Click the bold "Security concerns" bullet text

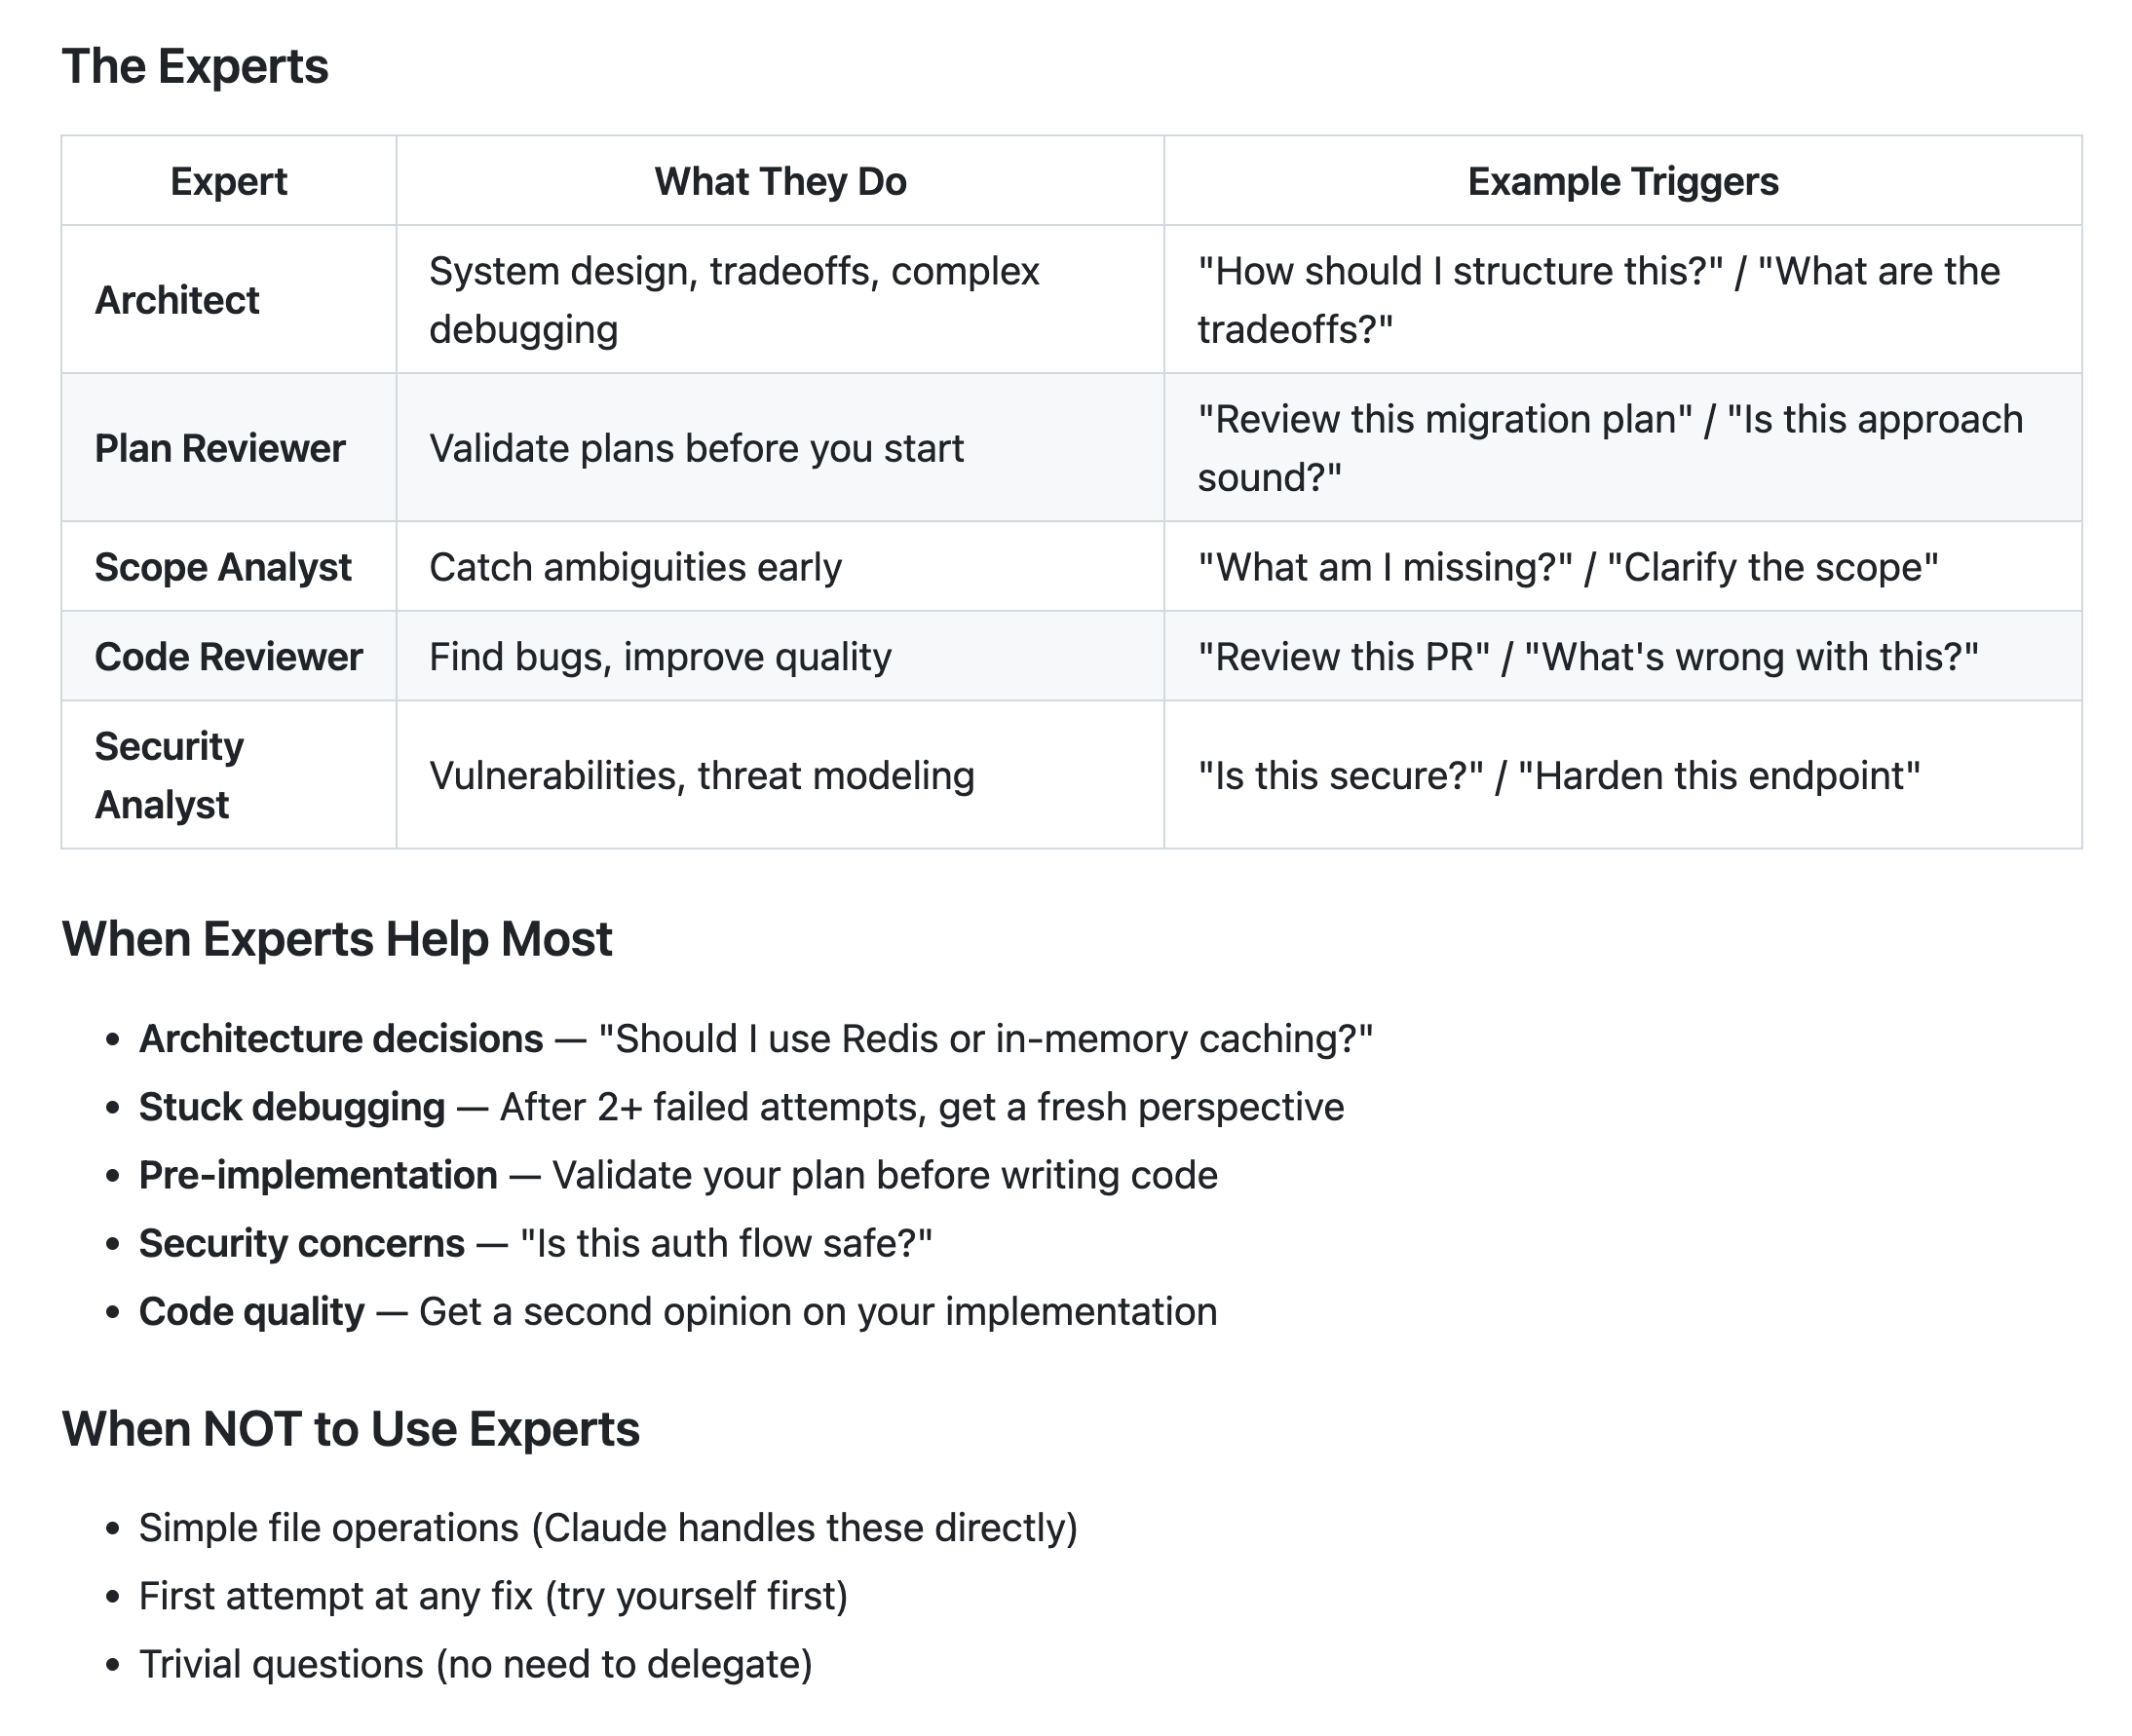coord(302,1243)
